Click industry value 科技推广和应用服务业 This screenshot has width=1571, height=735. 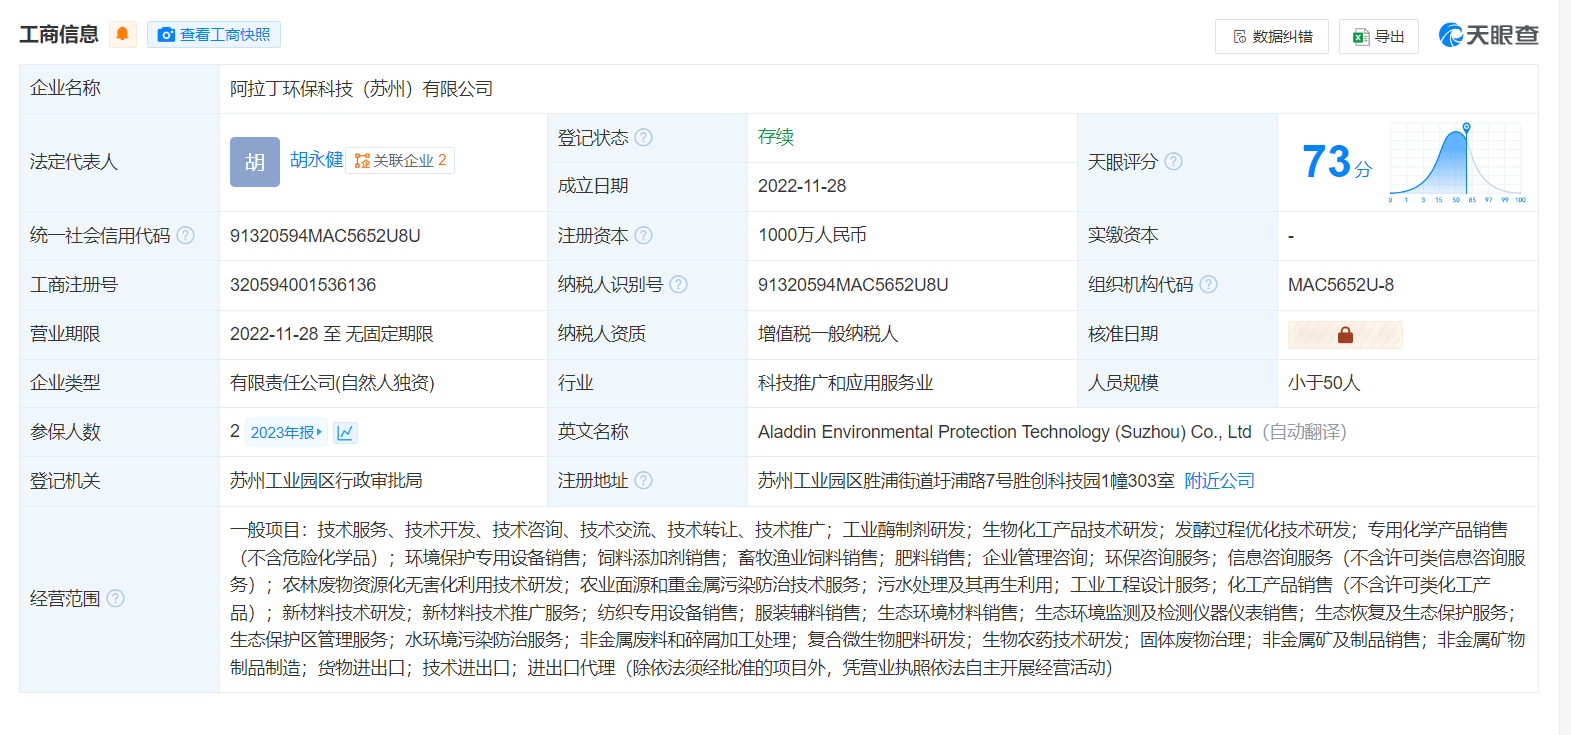tap(846, 383)
